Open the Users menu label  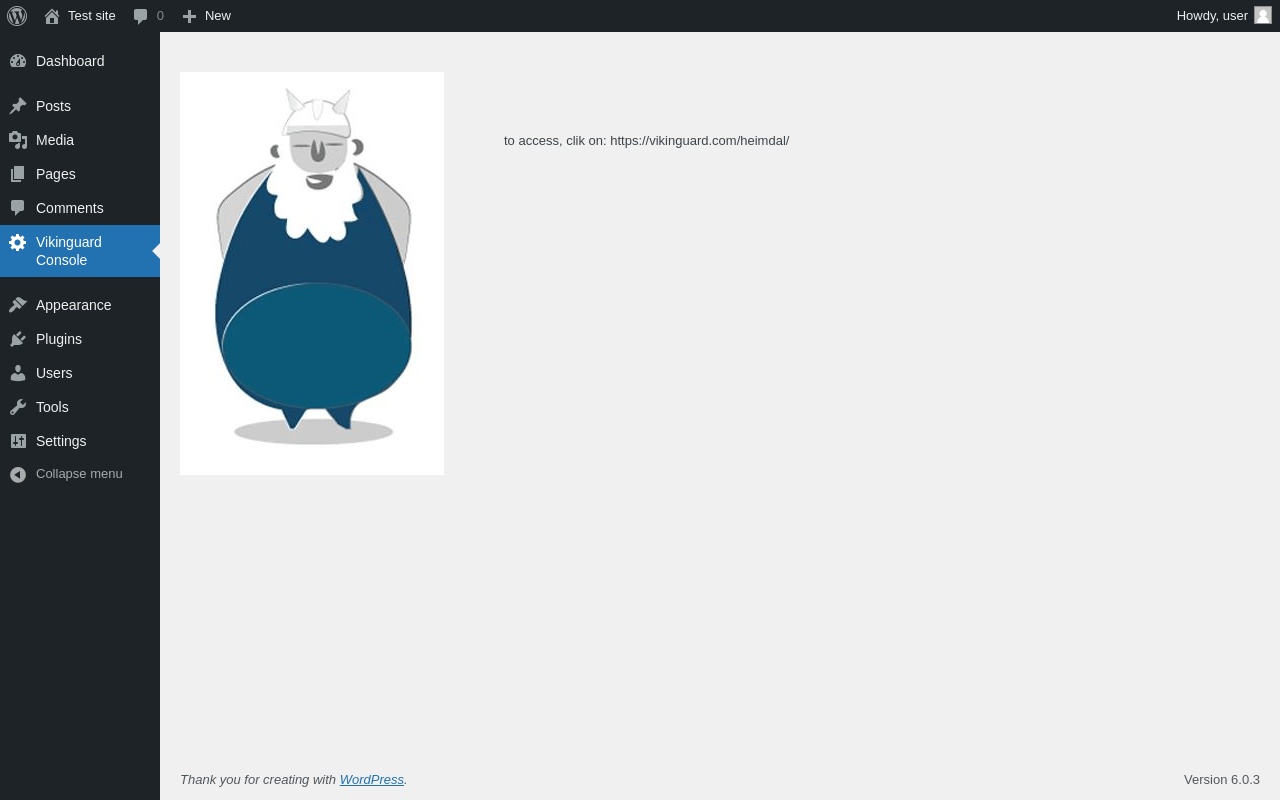(x=54, y=373)
